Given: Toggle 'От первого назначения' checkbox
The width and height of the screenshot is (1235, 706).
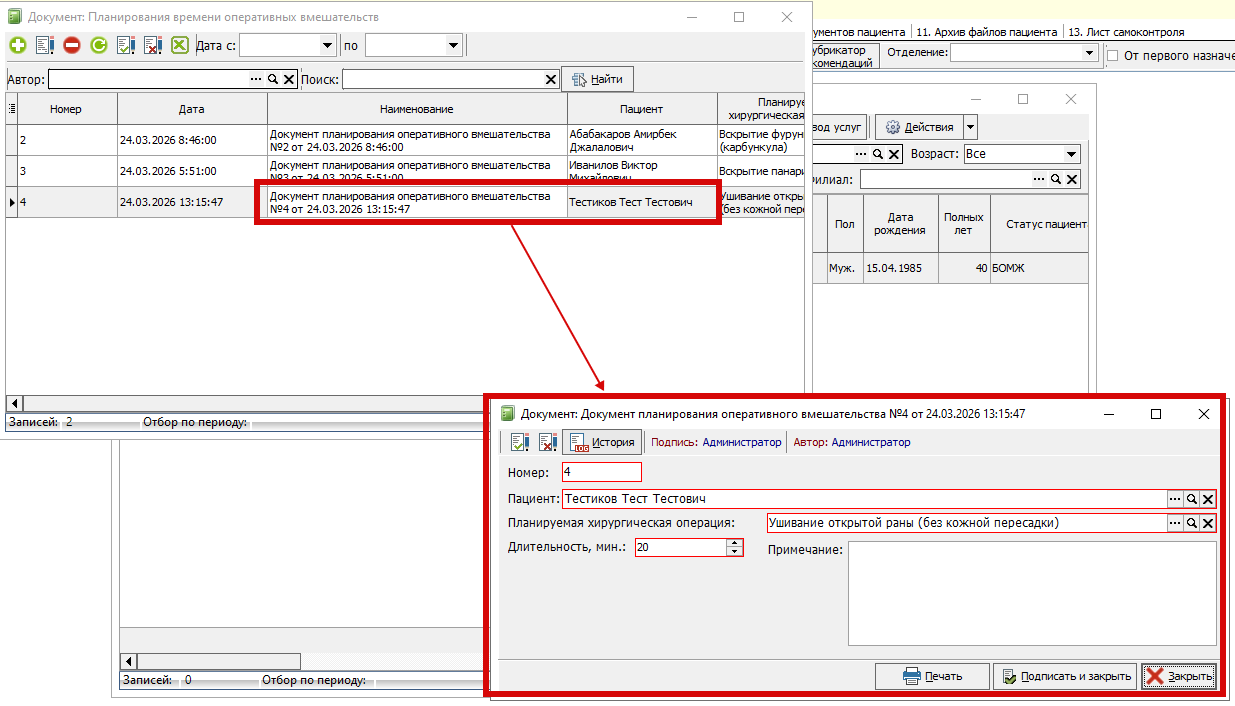Looking at the screenshot, I should click(1112, 56).
